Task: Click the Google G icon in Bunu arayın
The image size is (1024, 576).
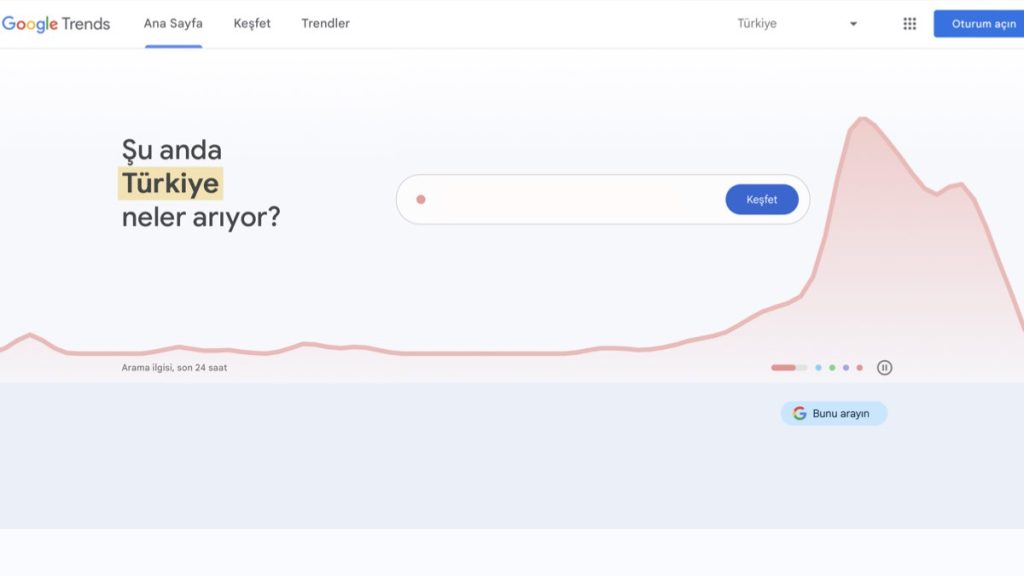Action: click(799, 413)
